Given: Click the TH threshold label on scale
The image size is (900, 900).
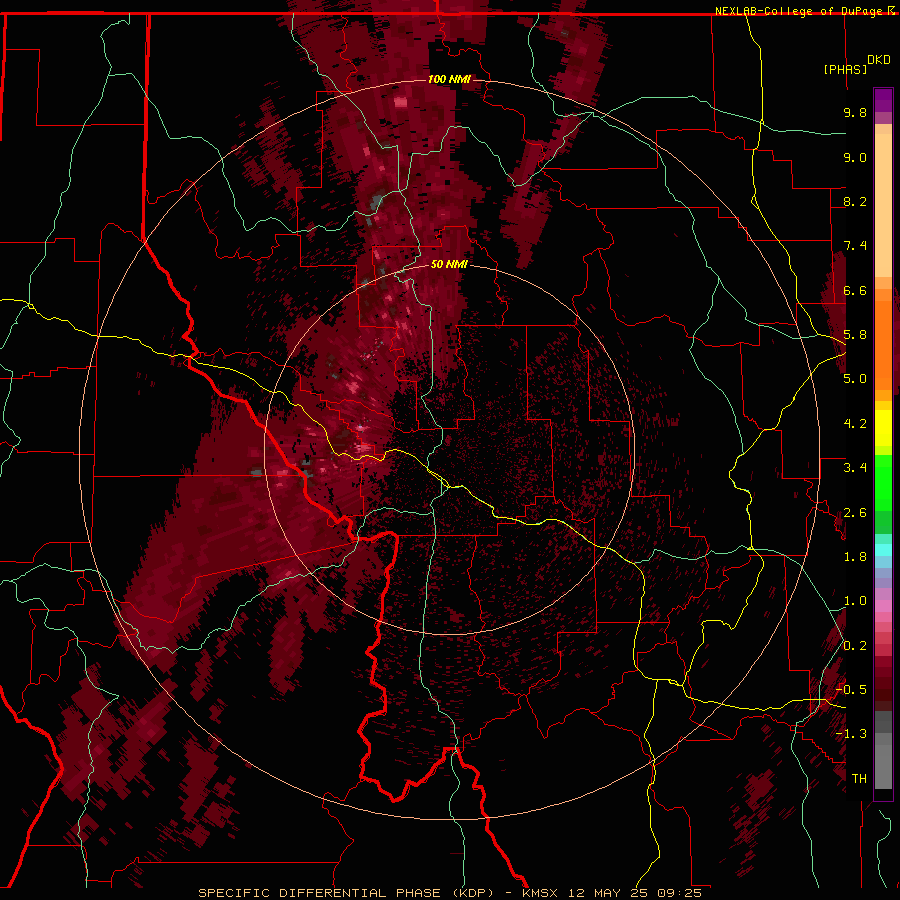Looking at the screenshot, I should coord(859,779).
